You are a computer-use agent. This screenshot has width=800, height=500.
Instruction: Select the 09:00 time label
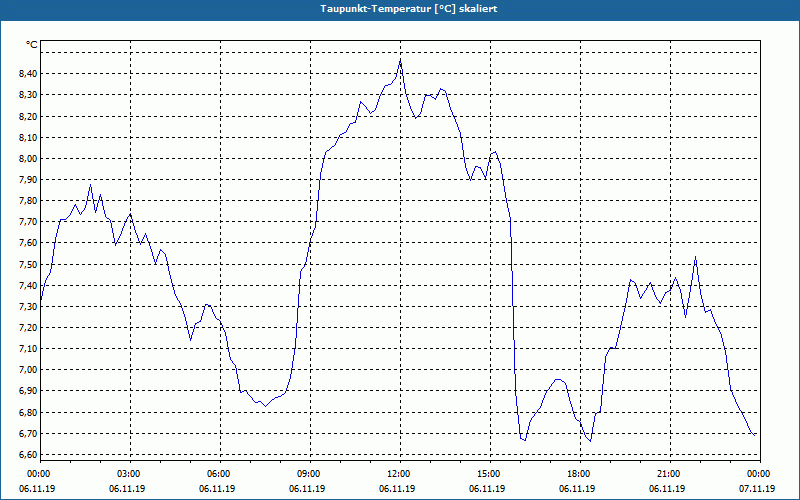click(x=310, y=474)
